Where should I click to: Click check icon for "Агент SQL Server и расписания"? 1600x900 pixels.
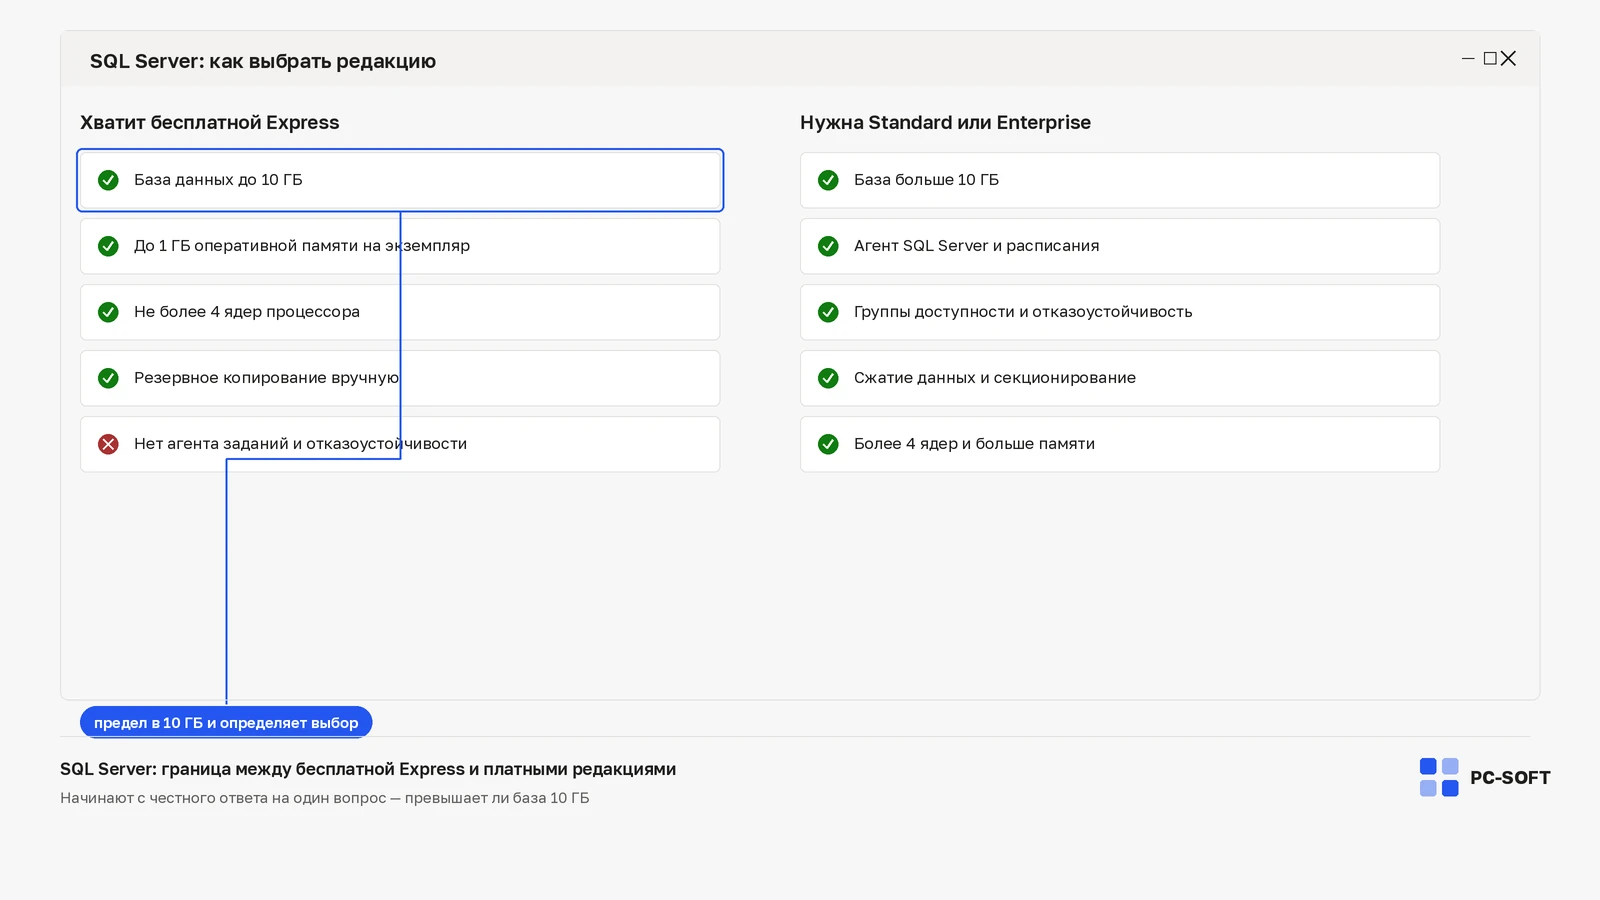point(828,246)
